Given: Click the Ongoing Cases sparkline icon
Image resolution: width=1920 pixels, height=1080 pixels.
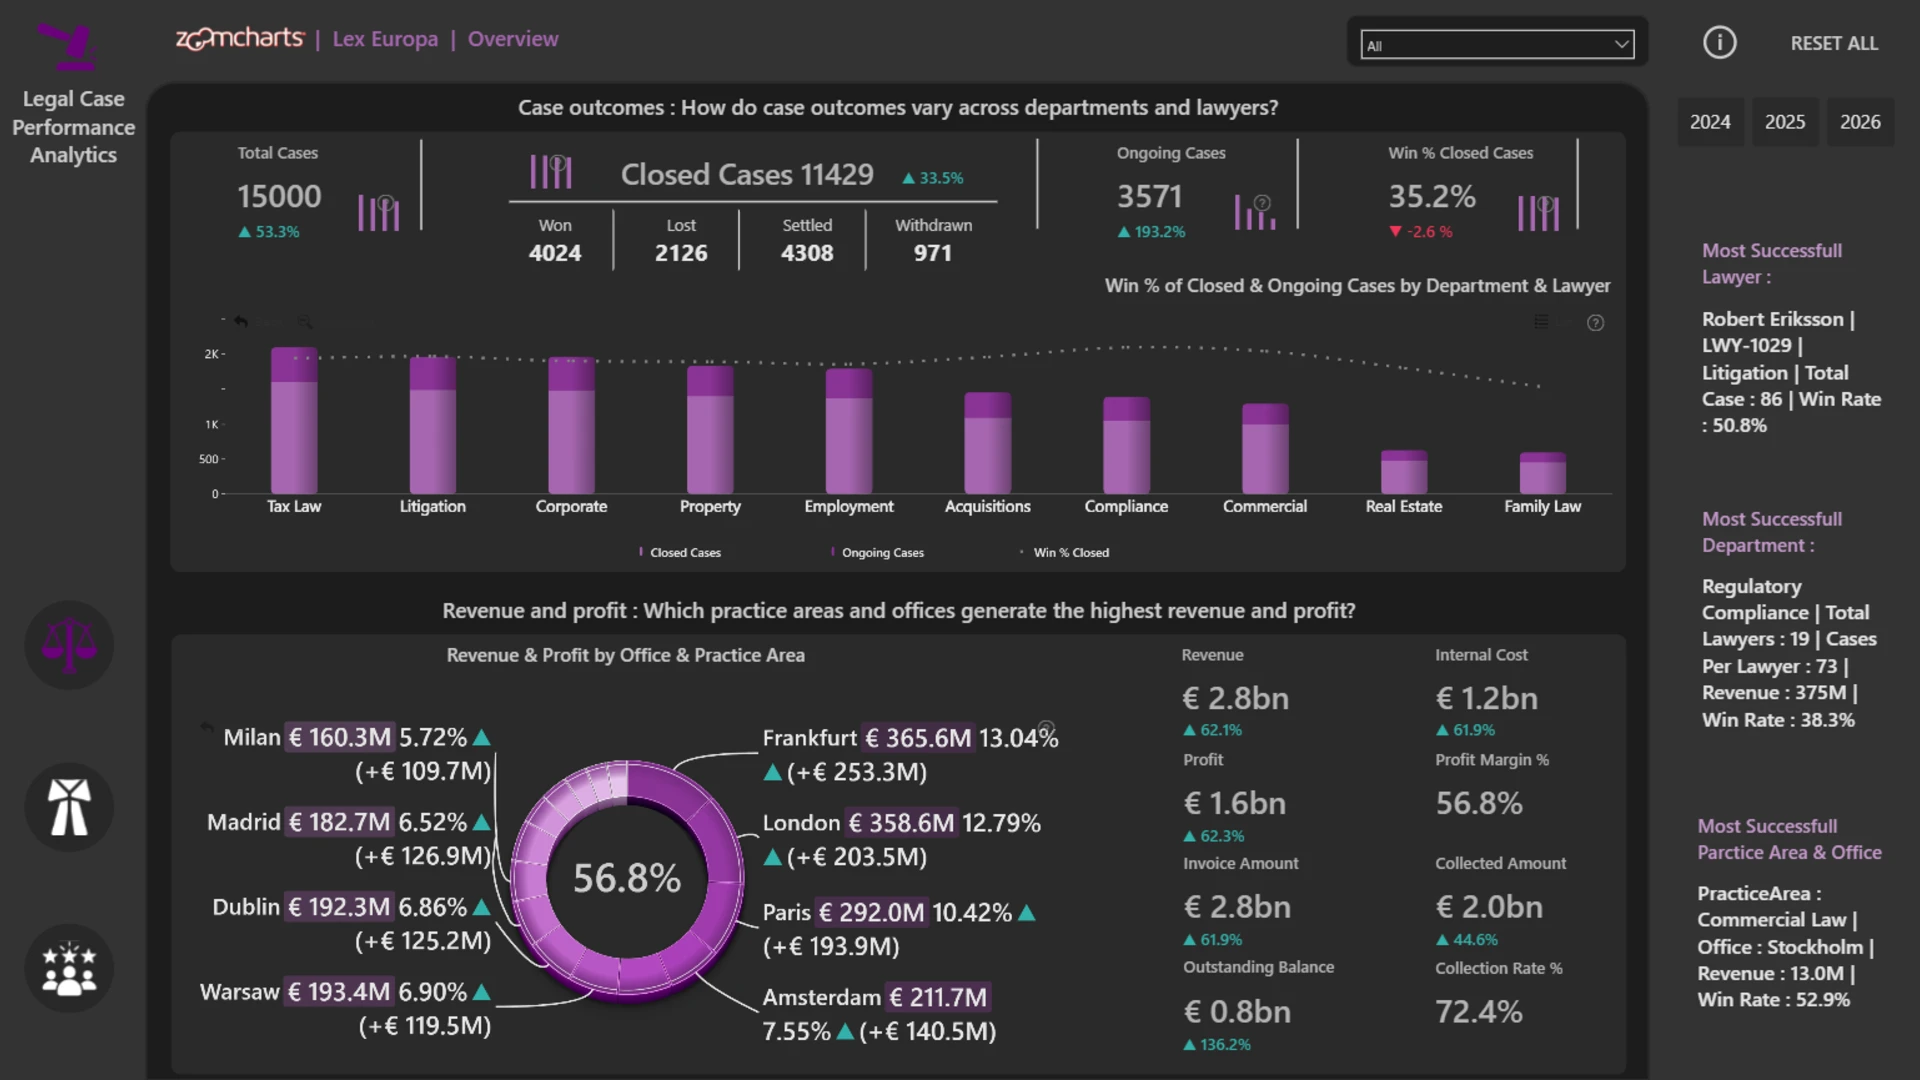Looking at the screenshot, I should pyautogui.click(x=1255, y=212).
